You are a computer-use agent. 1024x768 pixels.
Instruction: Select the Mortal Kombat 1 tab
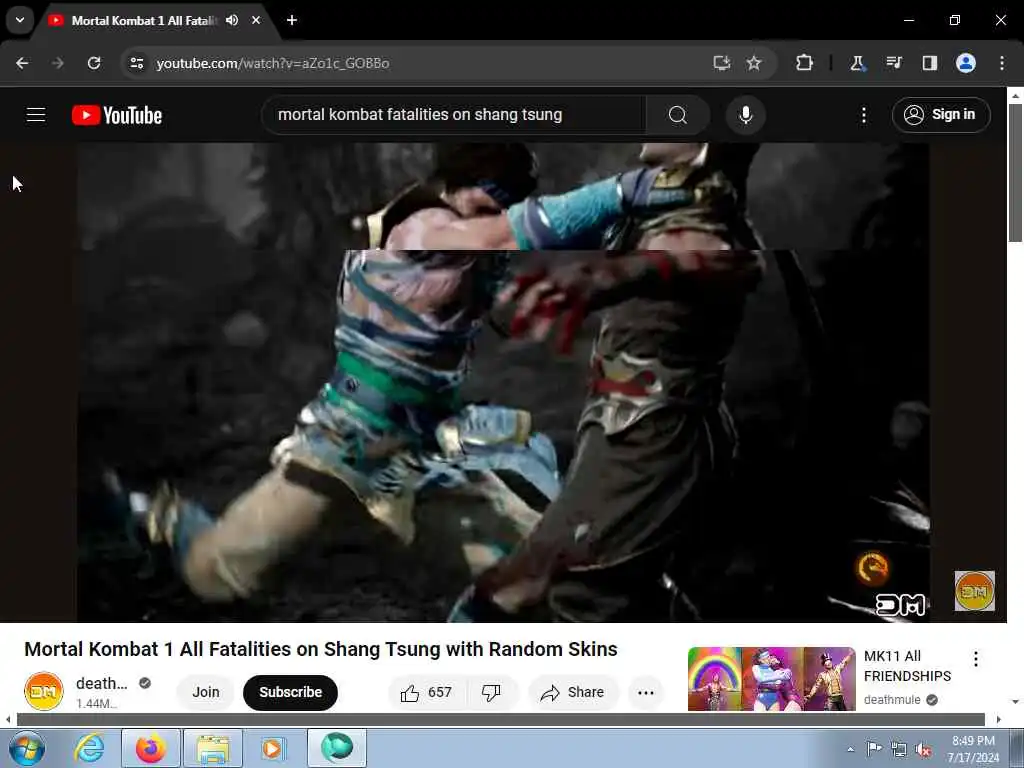[x=144, y=20]
